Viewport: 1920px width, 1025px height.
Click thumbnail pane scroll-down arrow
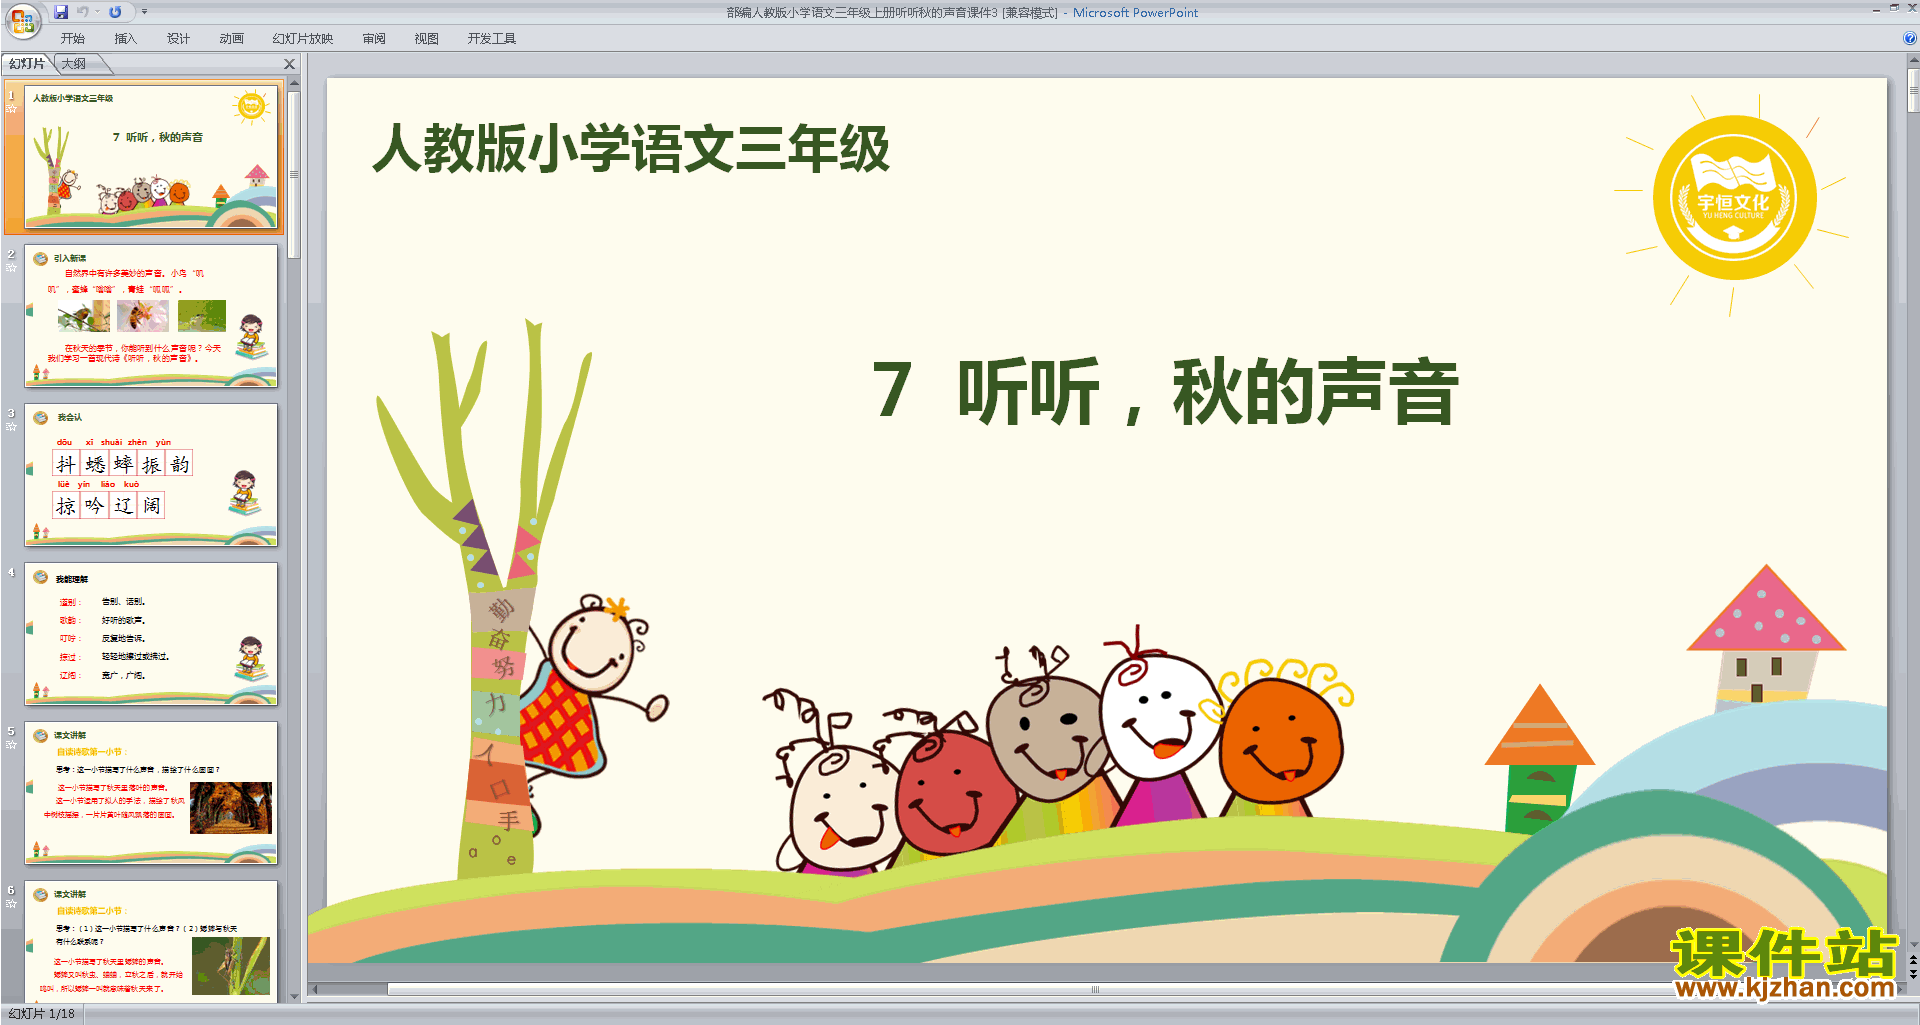(294, 996)
